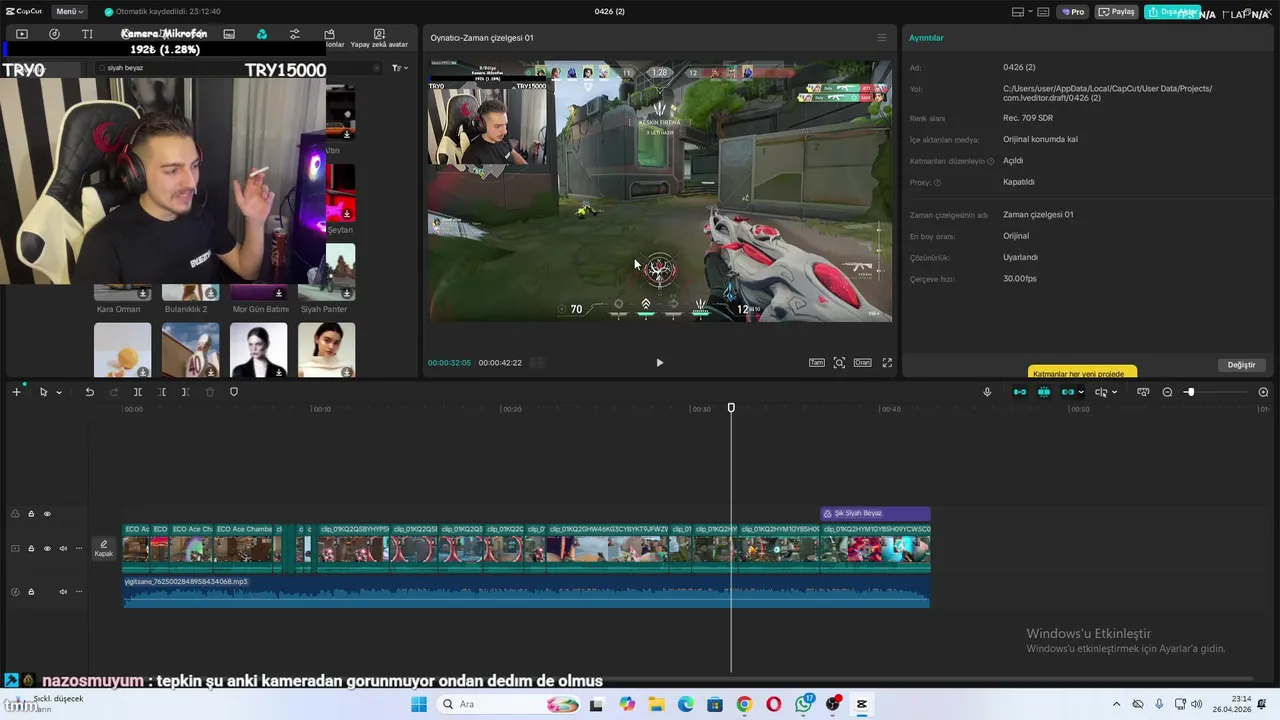Enter fullscreen preview

887,363
